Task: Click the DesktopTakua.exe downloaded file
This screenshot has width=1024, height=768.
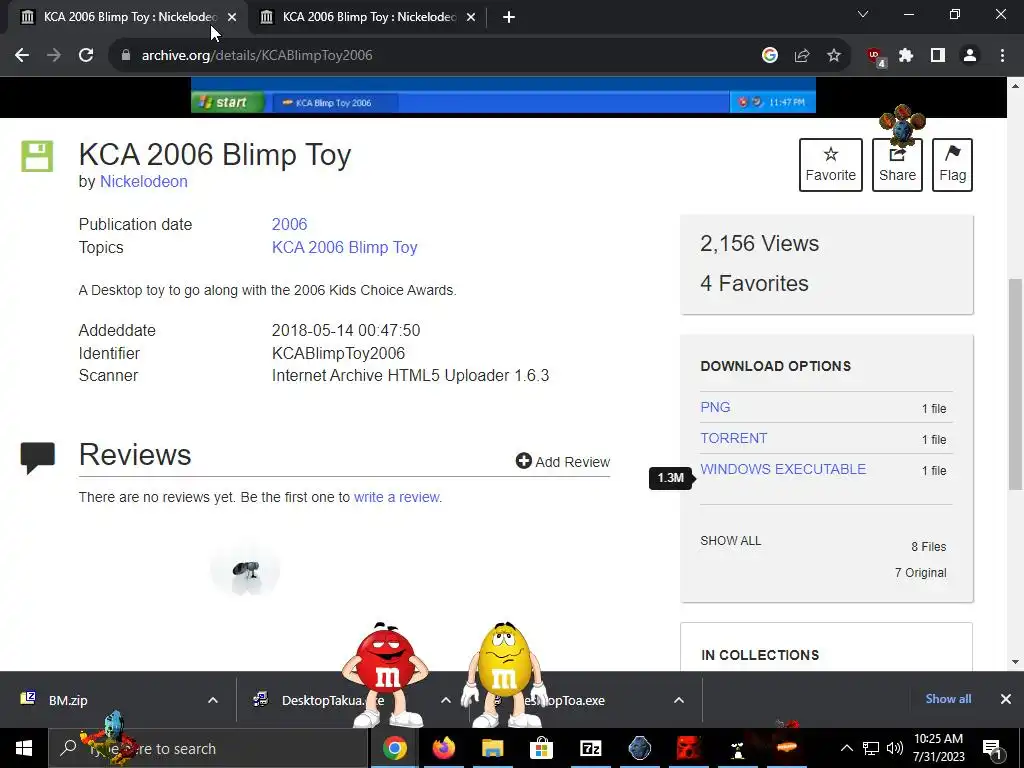Action: [x=317, y=700]
